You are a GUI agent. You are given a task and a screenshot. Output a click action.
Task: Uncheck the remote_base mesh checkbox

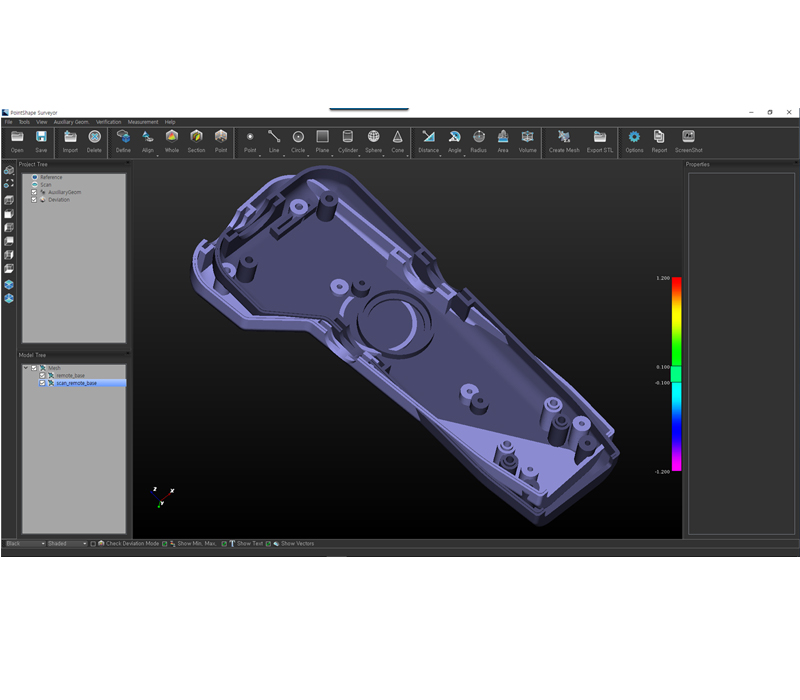tap(42, 375)
